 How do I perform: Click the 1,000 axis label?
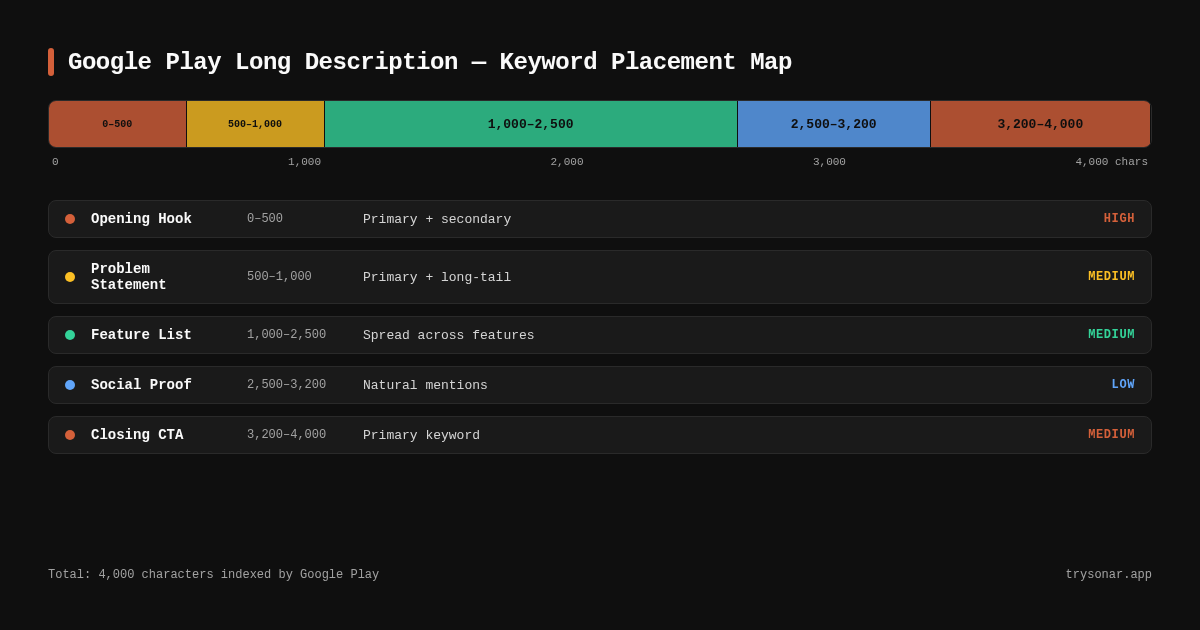point(304,162)
